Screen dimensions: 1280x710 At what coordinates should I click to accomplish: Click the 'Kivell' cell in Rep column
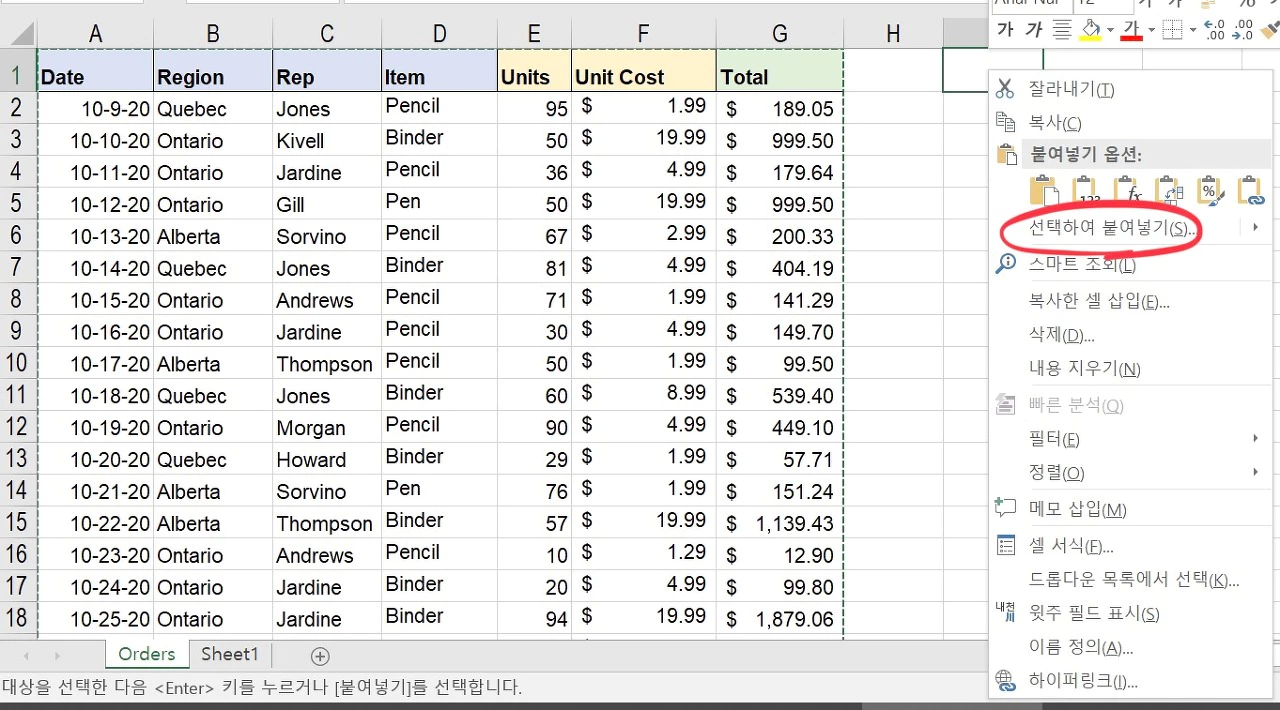click(327, 140)
